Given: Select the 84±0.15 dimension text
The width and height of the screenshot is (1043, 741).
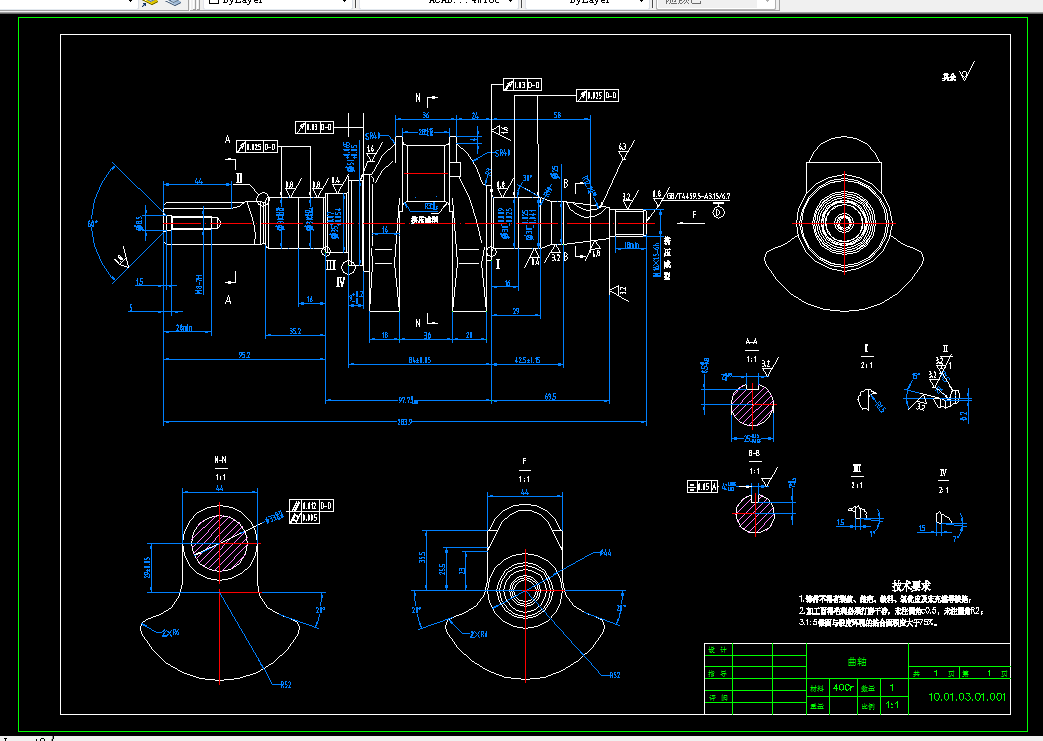Looking at the screenshot, I should [x=419, y=360].
